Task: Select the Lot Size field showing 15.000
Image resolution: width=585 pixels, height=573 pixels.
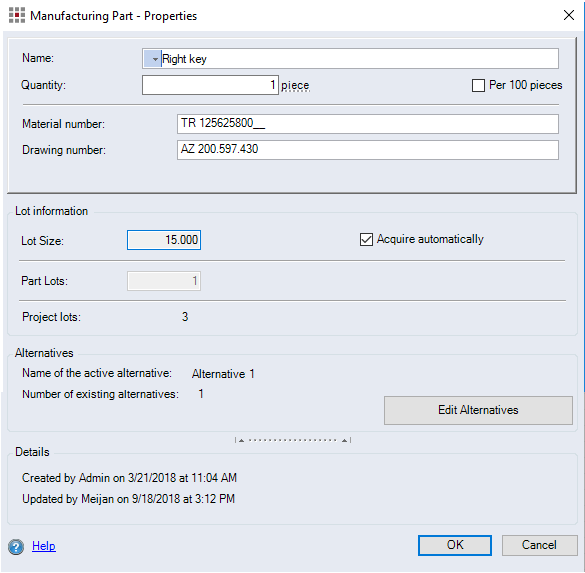Action: coord(164,240)
